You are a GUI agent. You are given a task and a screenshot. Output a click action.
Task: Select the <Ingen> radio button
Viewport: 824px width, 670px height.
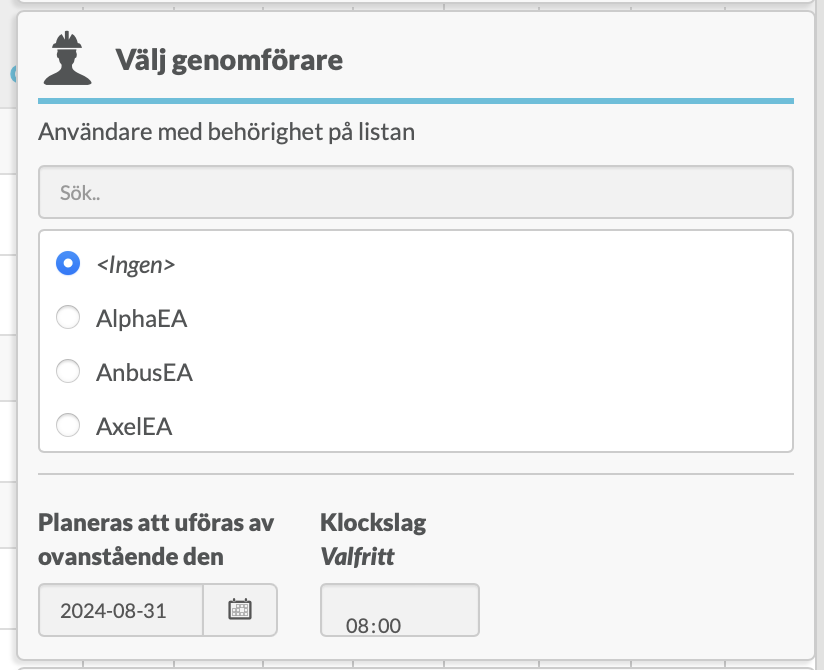point(68,264)
